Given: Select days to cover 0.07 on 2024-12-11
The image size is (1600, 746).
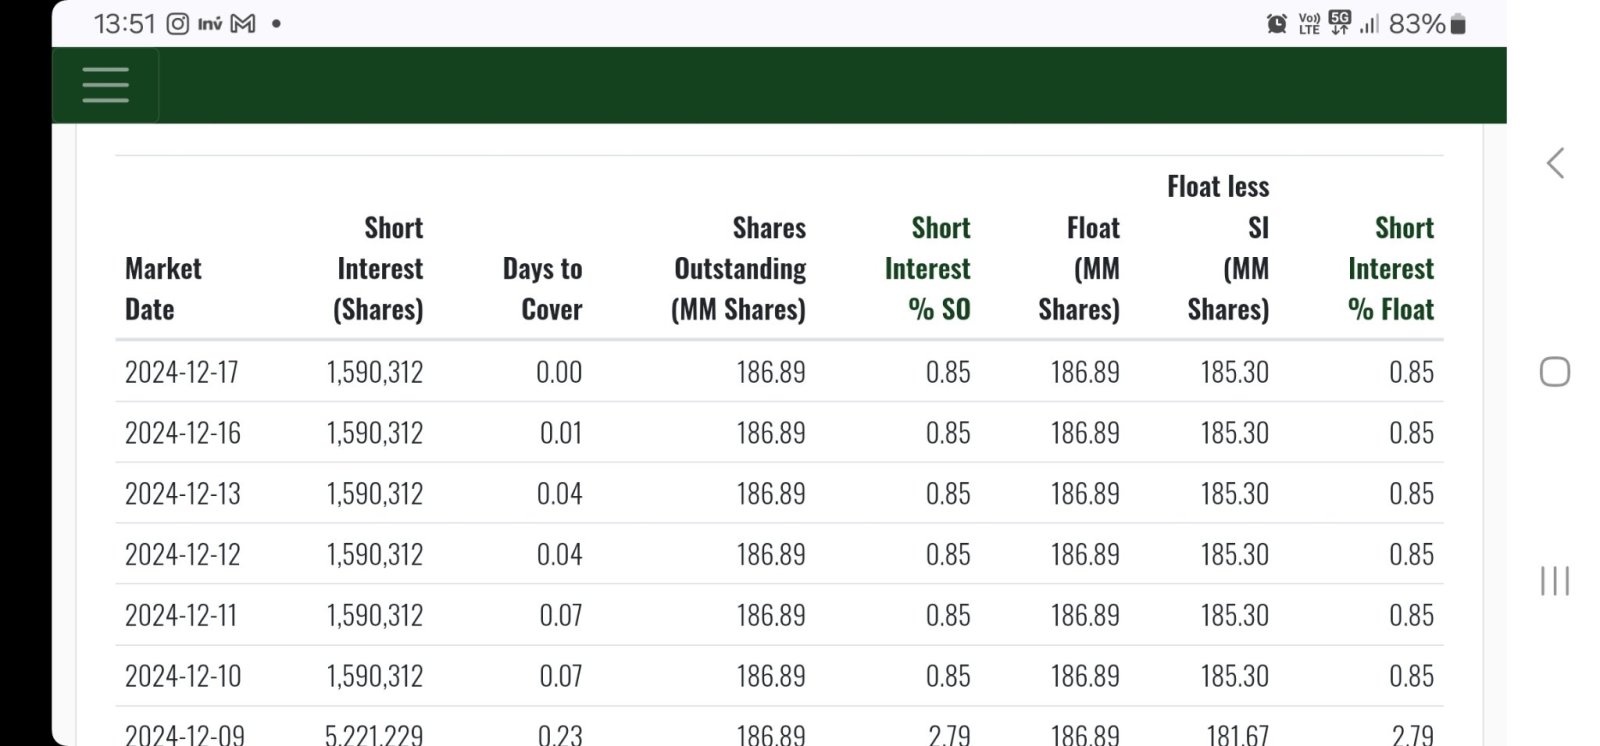Looking at the screenshot, I should [561, 616].
